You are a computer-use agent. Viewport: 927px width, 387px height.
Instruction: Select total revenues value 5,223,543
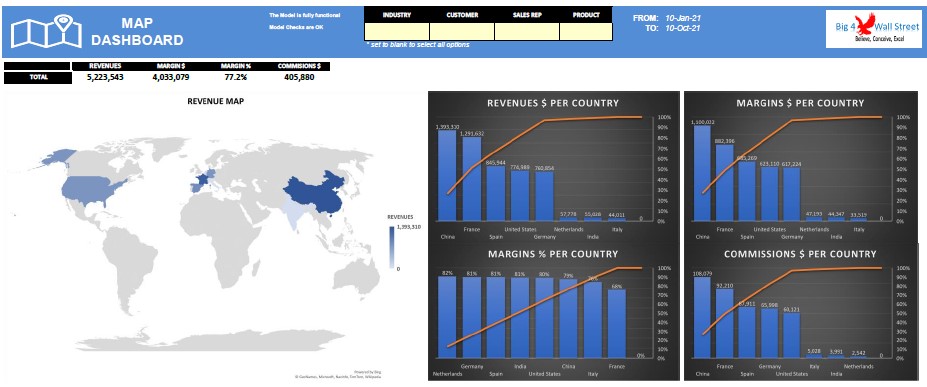pos(105,77)
